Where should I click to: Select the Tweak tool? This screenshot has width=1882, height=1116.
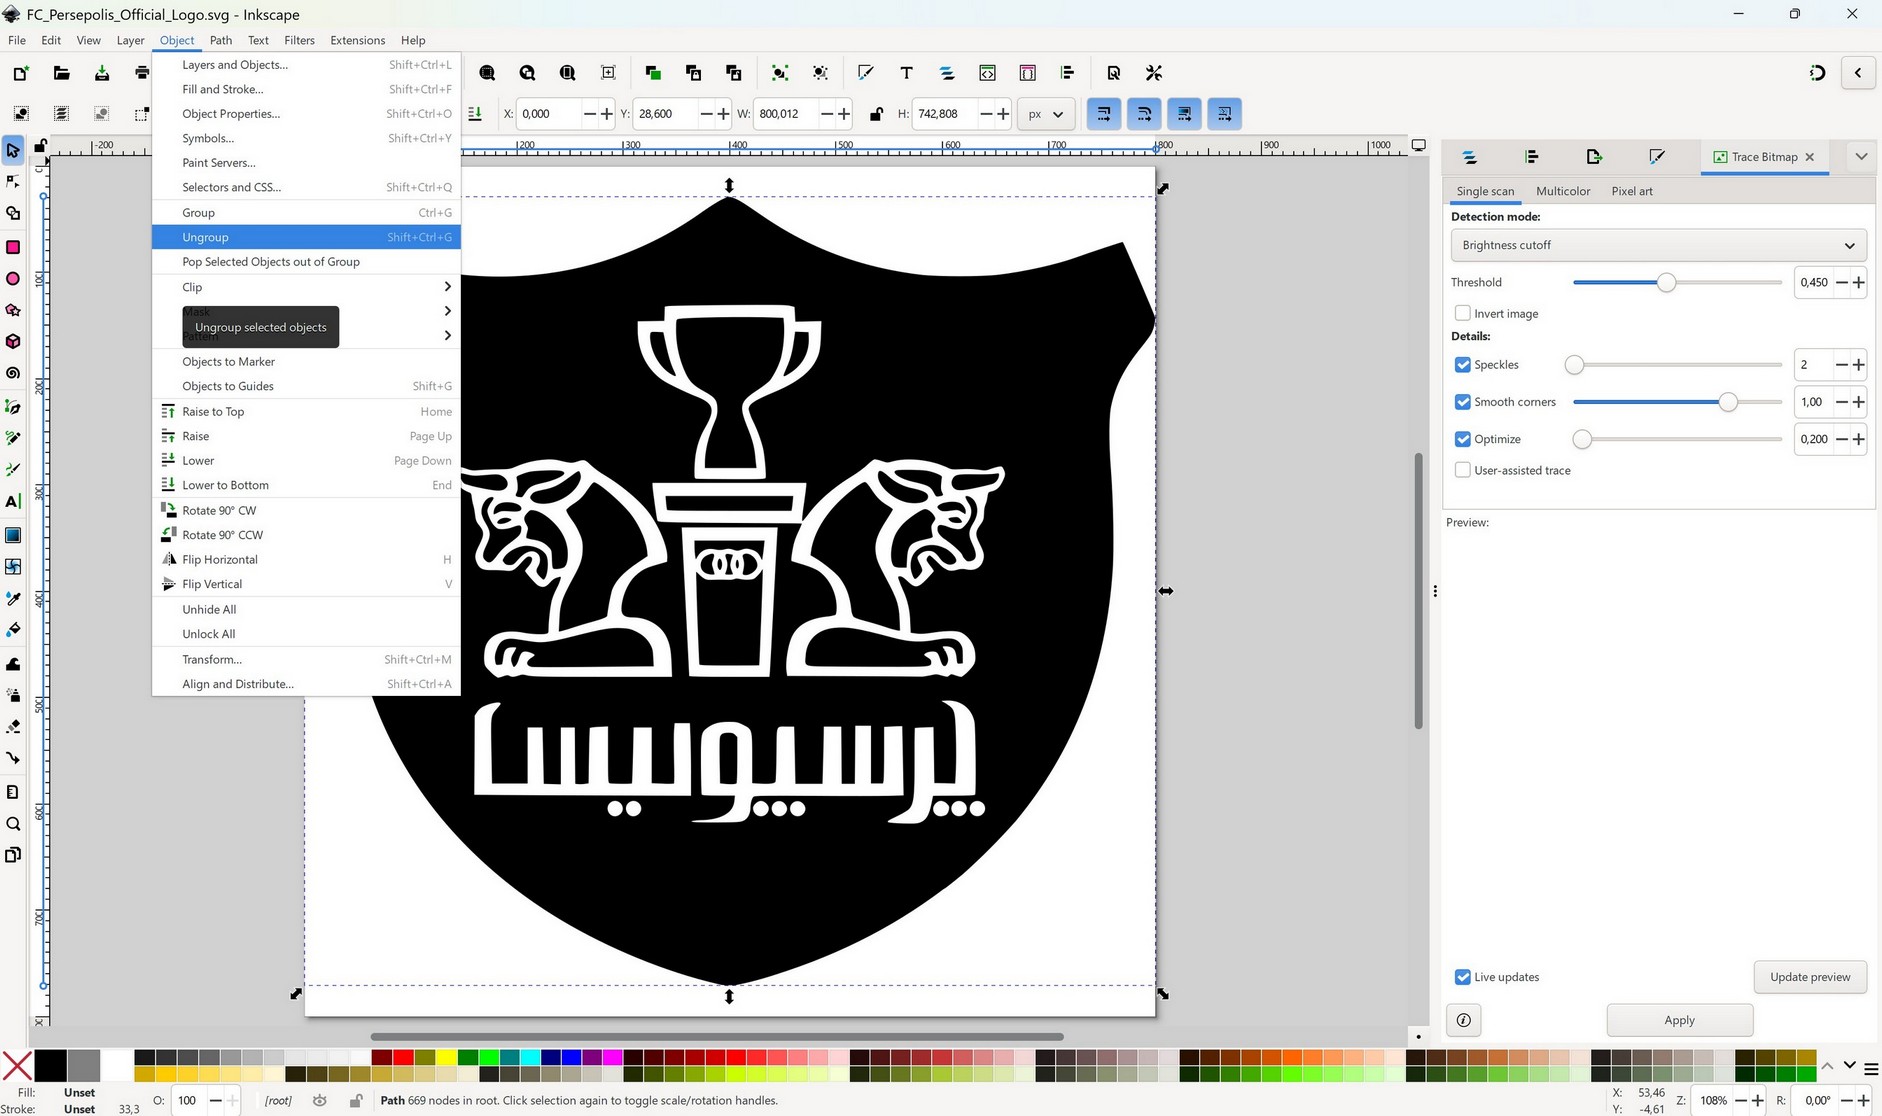13,664
